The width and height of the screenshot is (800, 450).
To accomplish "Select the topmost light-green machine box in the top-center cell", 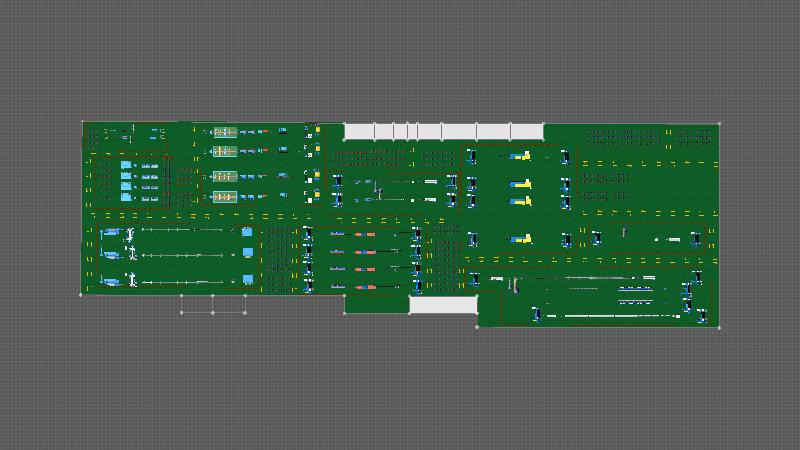I will tap(223, 131).
